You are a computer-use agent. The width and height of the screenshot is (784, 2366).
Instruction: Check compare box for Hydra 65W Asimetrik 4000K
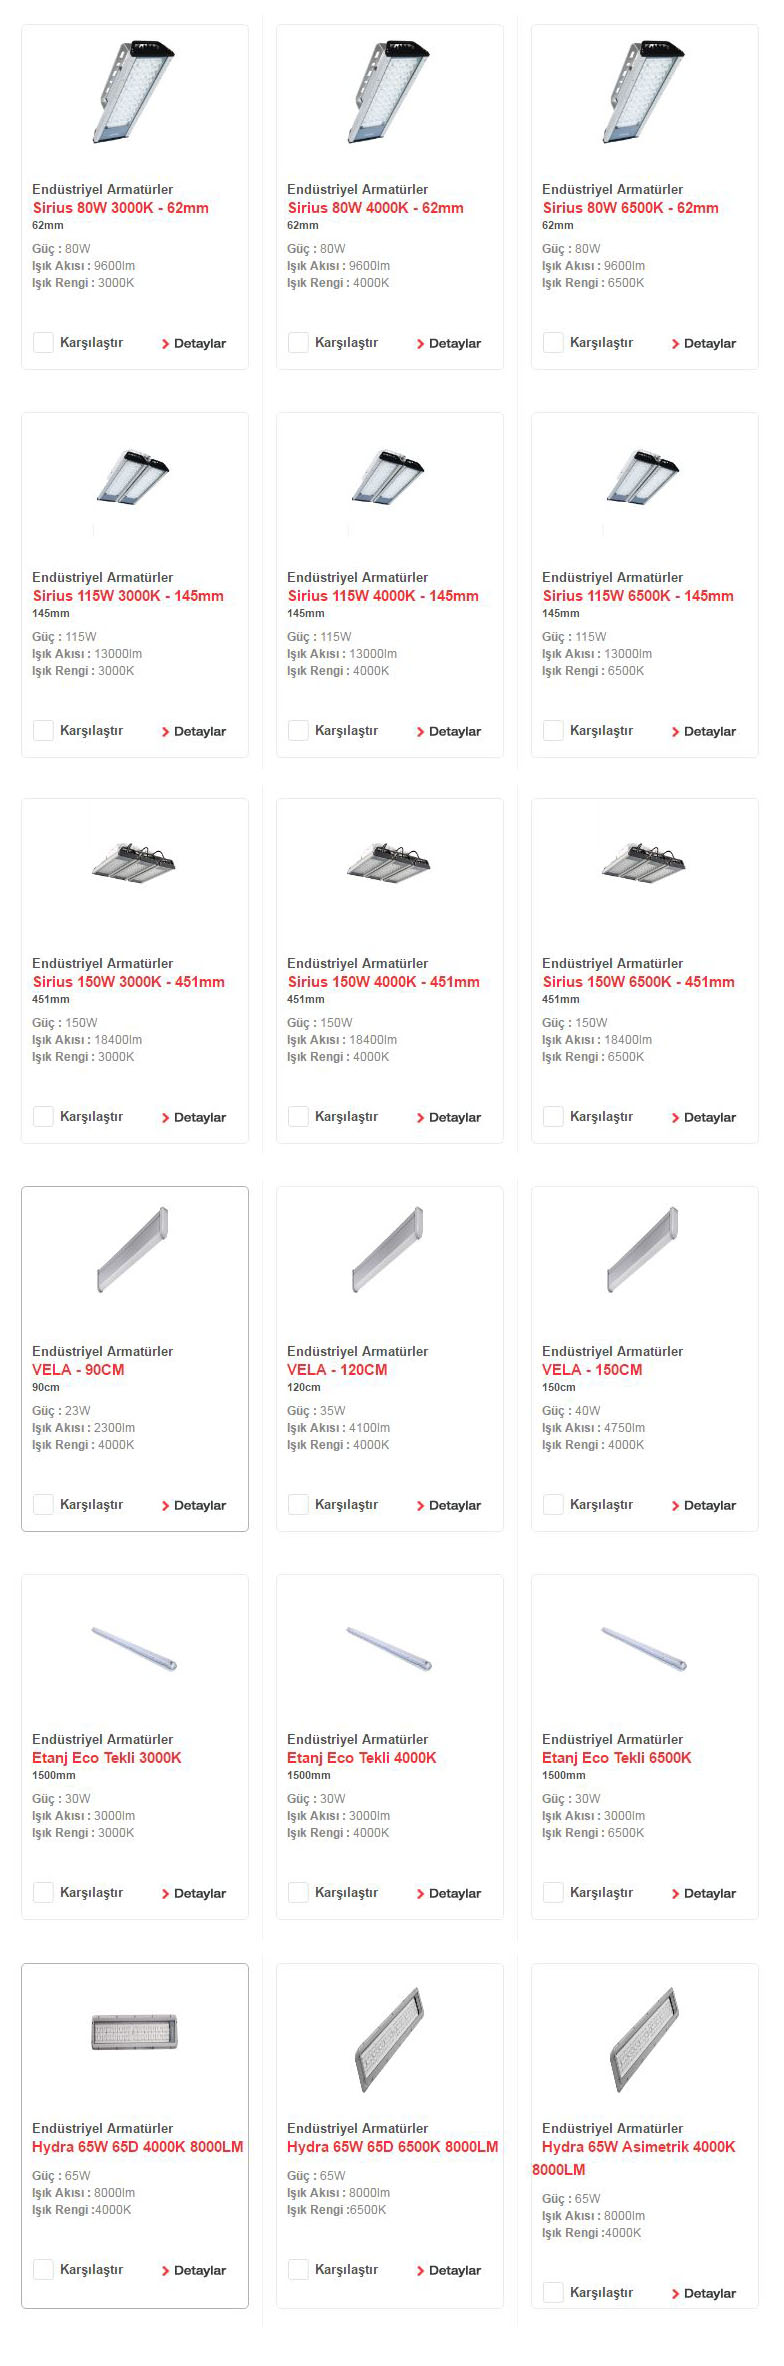click(553, 2293)
